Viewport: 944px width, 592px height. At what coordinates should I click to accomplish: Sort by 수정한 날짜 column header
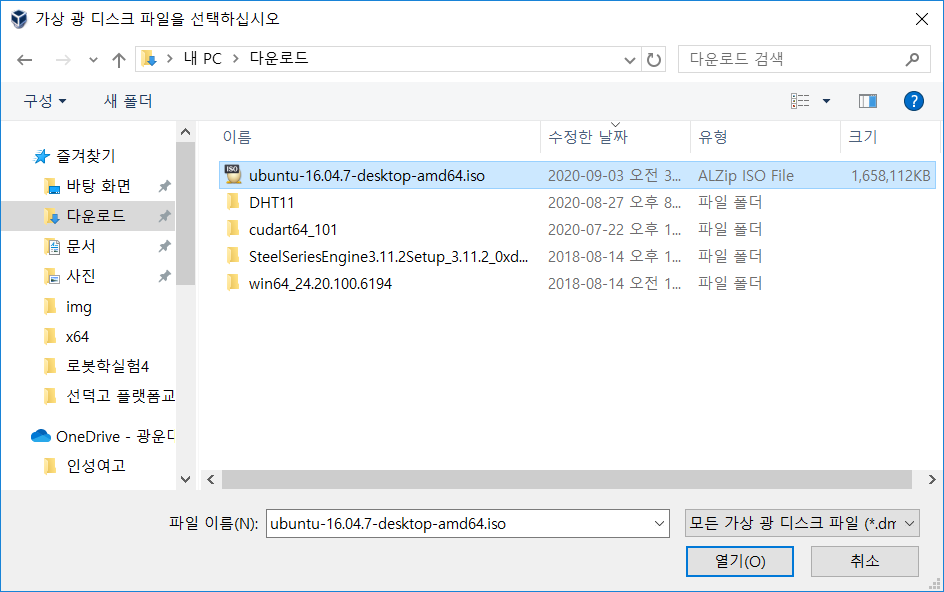(588, 137)
